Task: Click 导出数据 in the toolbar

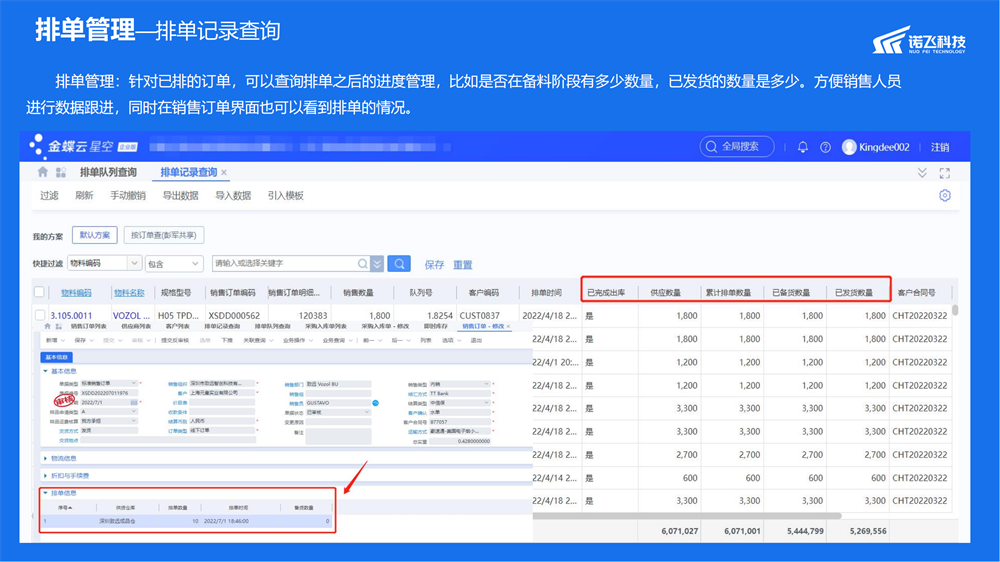Action: pyautogui.click(x=180, y=196)
